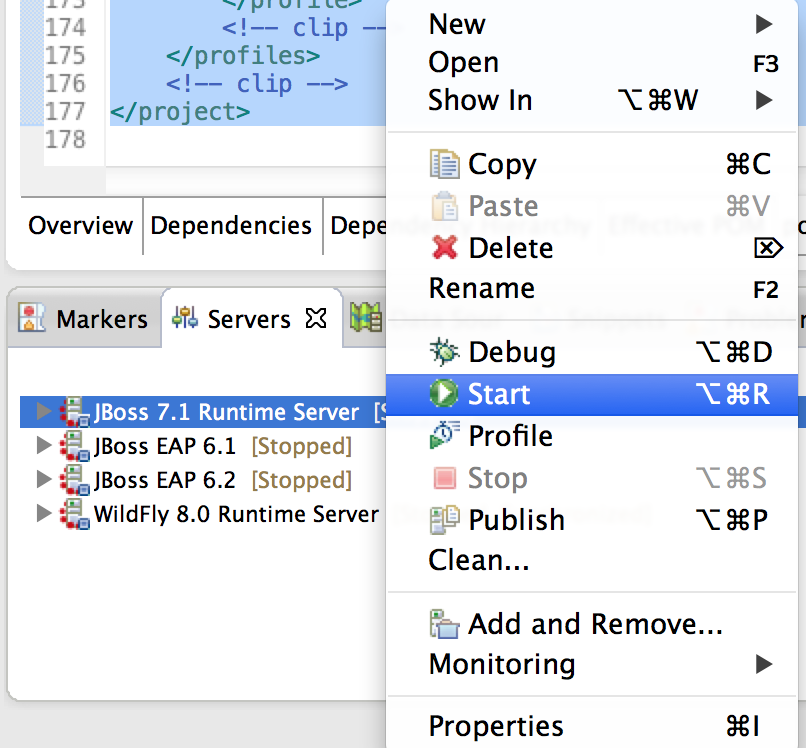
Task: Click the JBoss EAP 6.1 server icon
Action: click(75, 446)
